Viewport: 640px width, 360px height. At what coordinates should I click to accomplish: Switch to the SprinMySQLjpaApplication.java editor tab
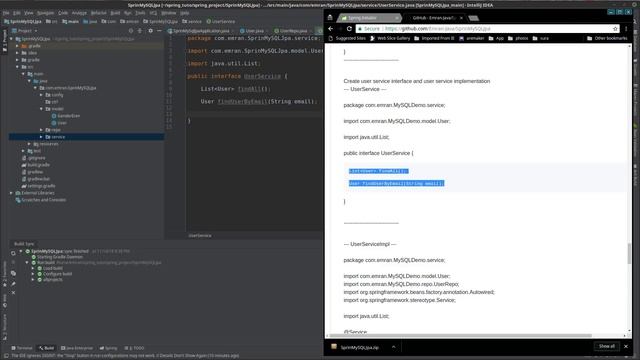(200, 31)
